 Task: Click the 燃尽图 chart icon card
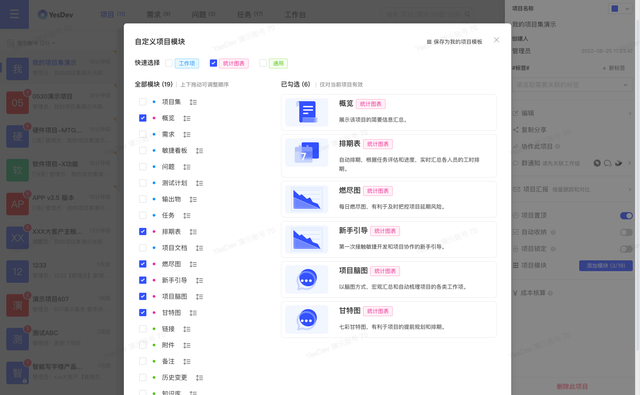coord(307,199)
